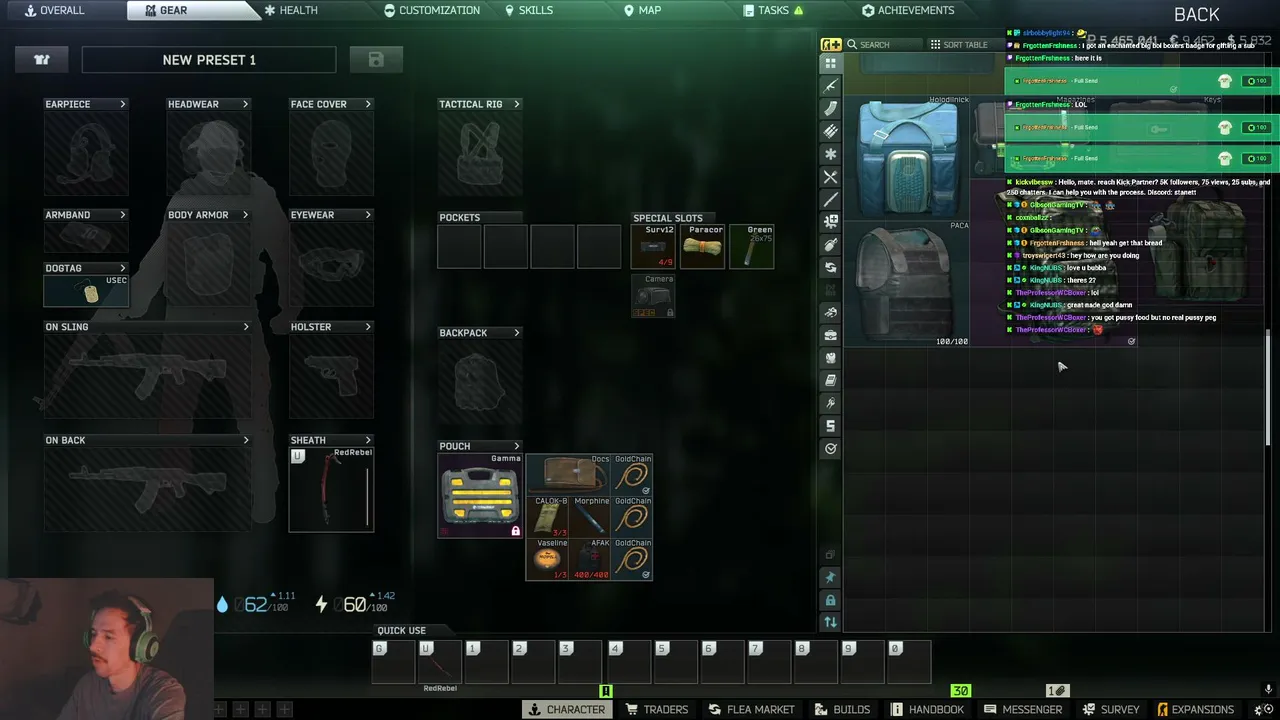This screenshot has width=1280, height=720.
Task: Select the Gamma secure container
Action: (x=481, y=496)
